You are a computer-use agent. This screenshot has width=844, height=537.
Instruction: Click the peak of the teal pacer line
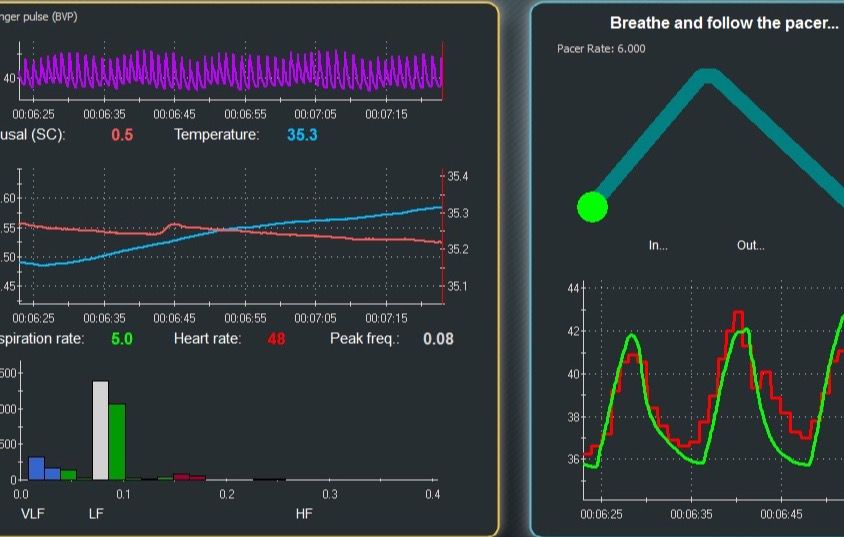[708, 76]
